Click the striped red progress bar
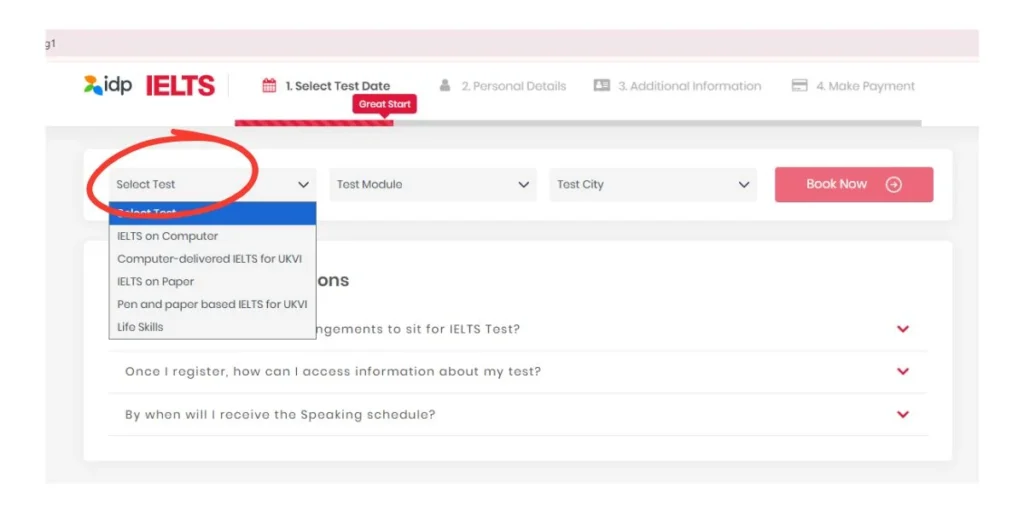The width and height of the screenshot is (1024, 512). [x=314, y=123]
